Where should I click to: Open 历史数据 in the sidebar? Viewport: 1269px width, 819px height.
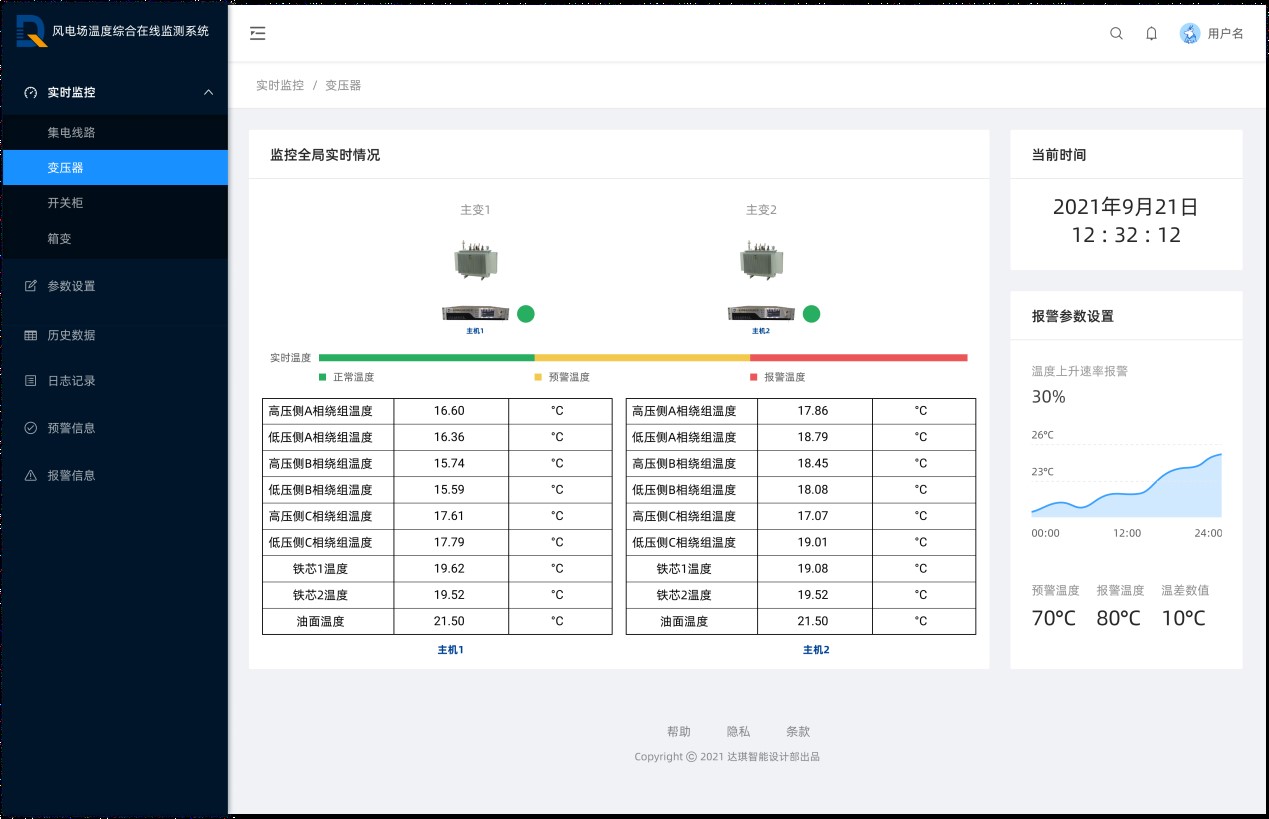(71, 335)
